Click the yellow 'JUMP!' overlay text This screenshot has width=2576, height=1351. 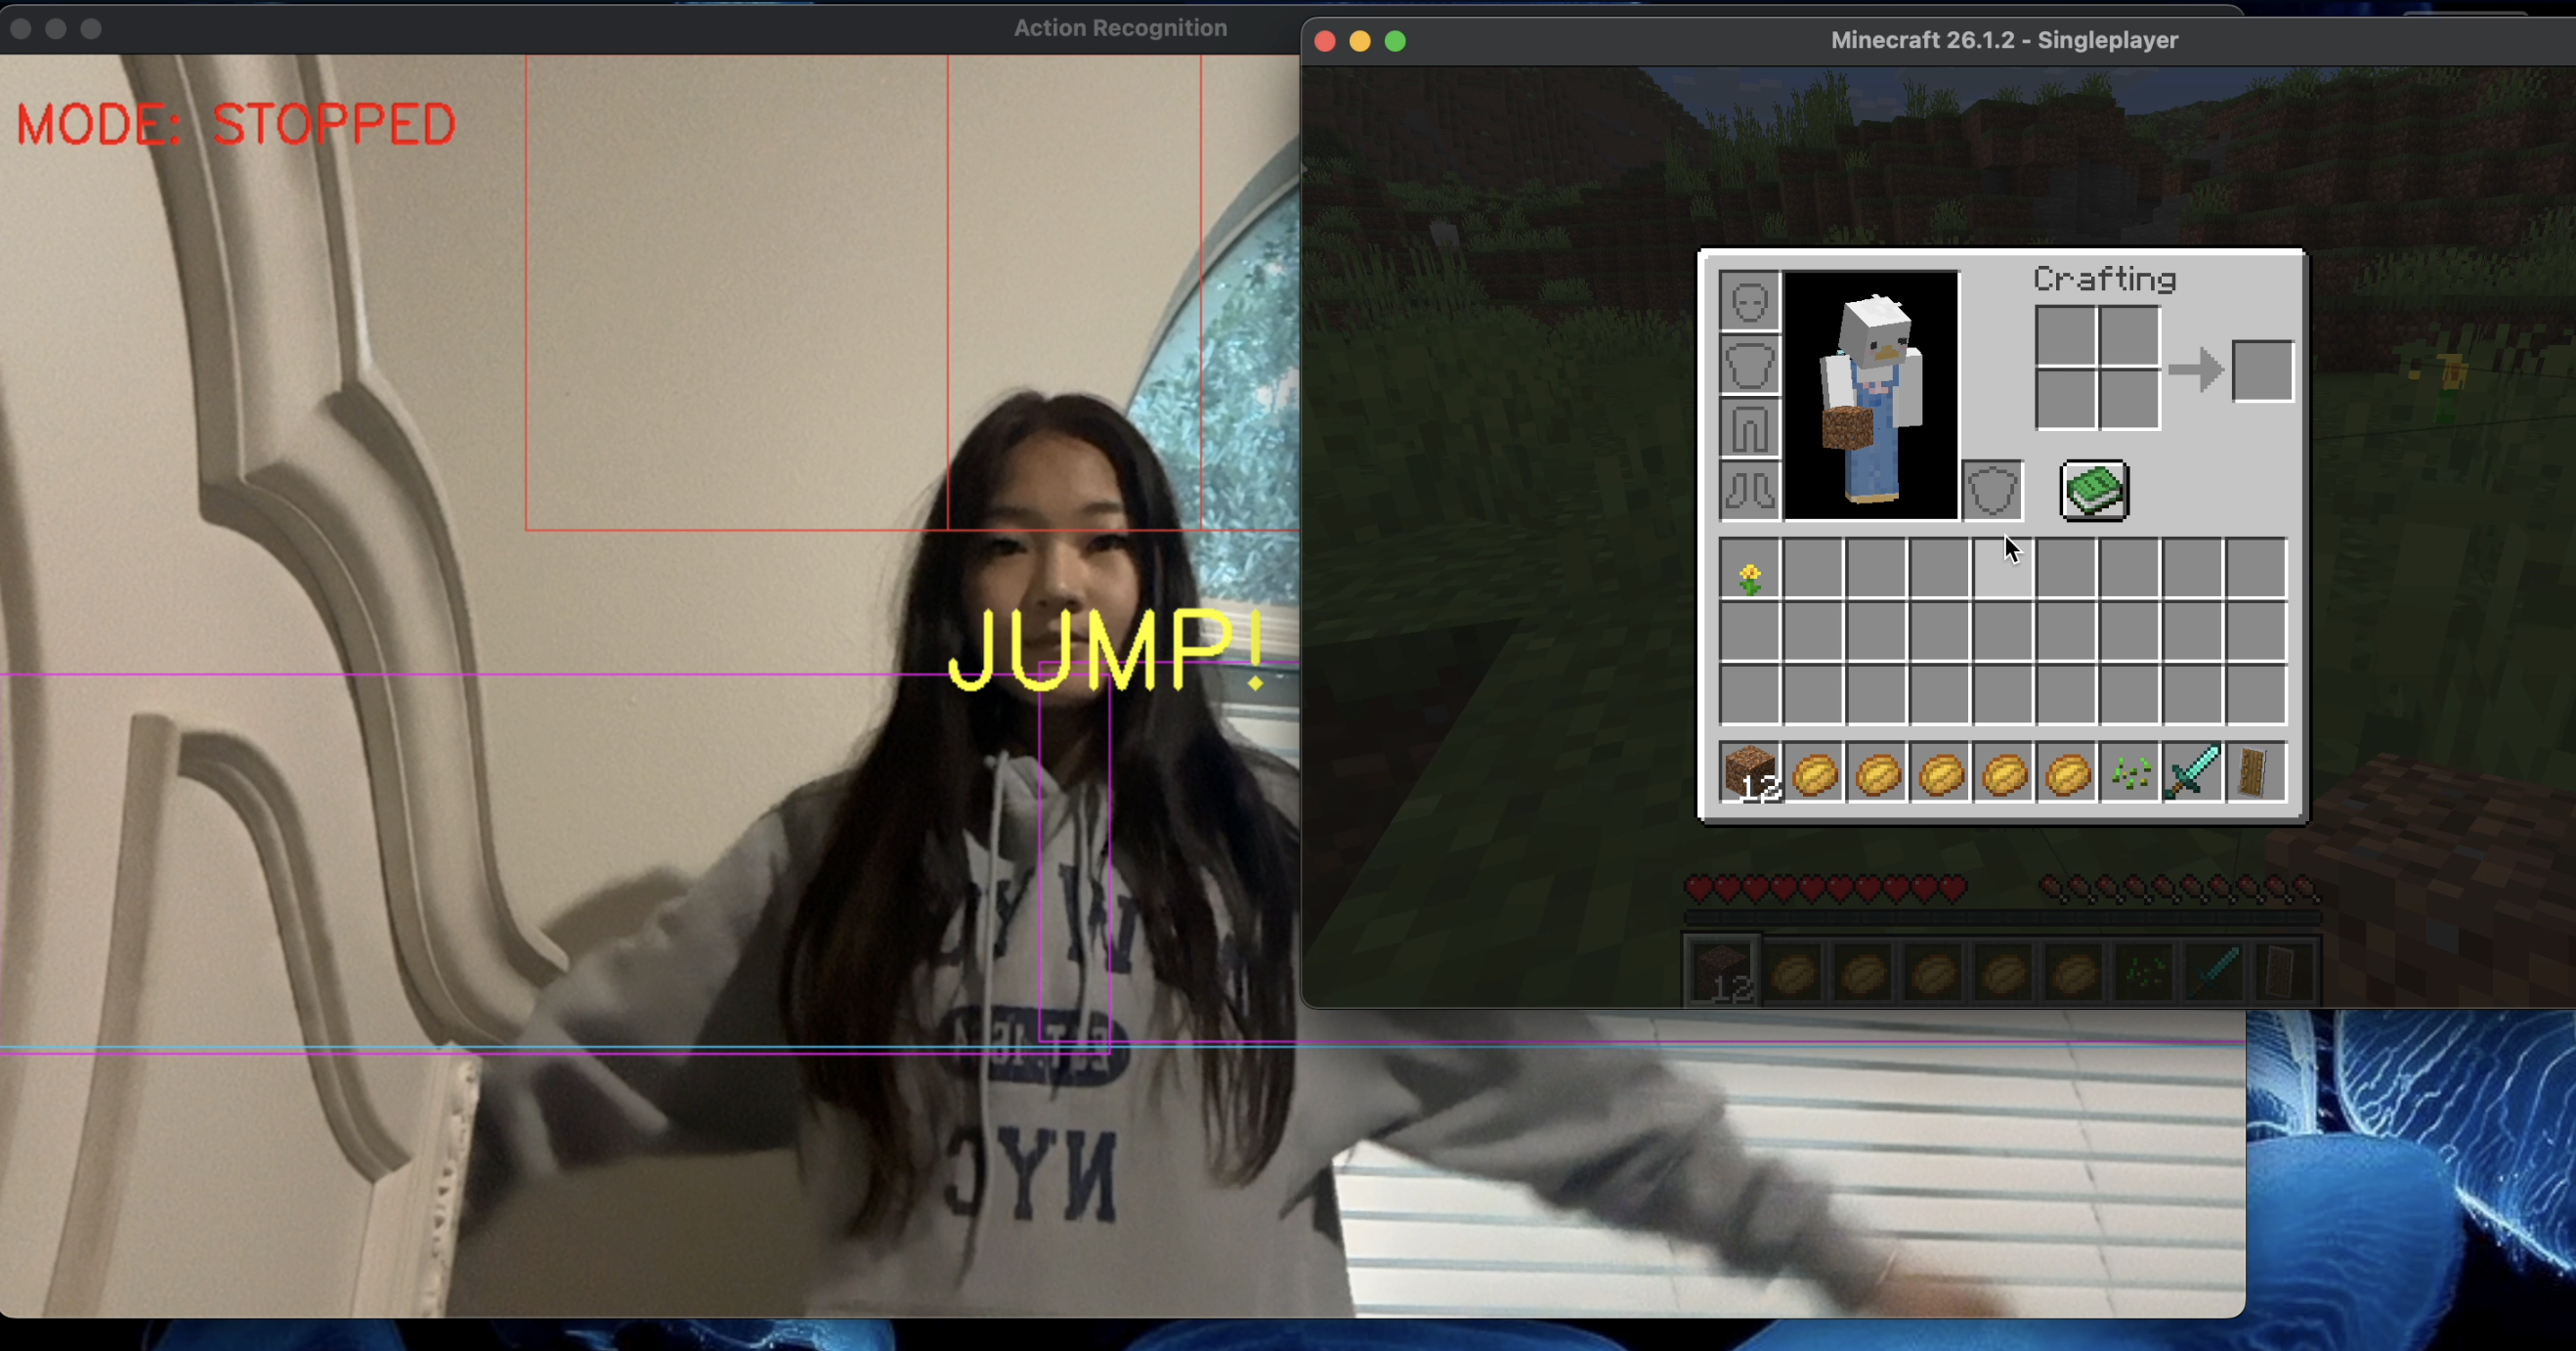(x=1106, y=650)
